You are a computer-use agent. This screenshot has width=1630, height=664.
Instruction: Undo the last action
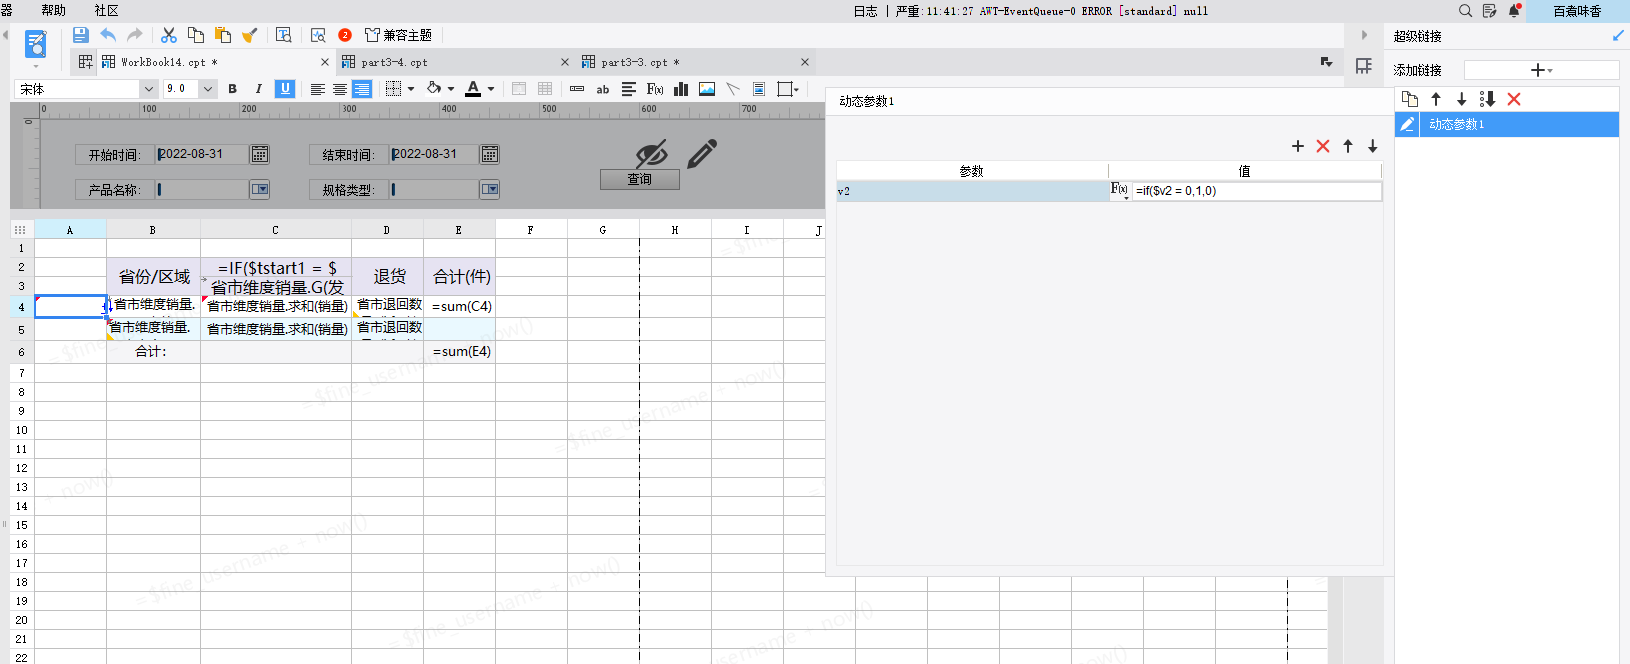tap(108, 35)
